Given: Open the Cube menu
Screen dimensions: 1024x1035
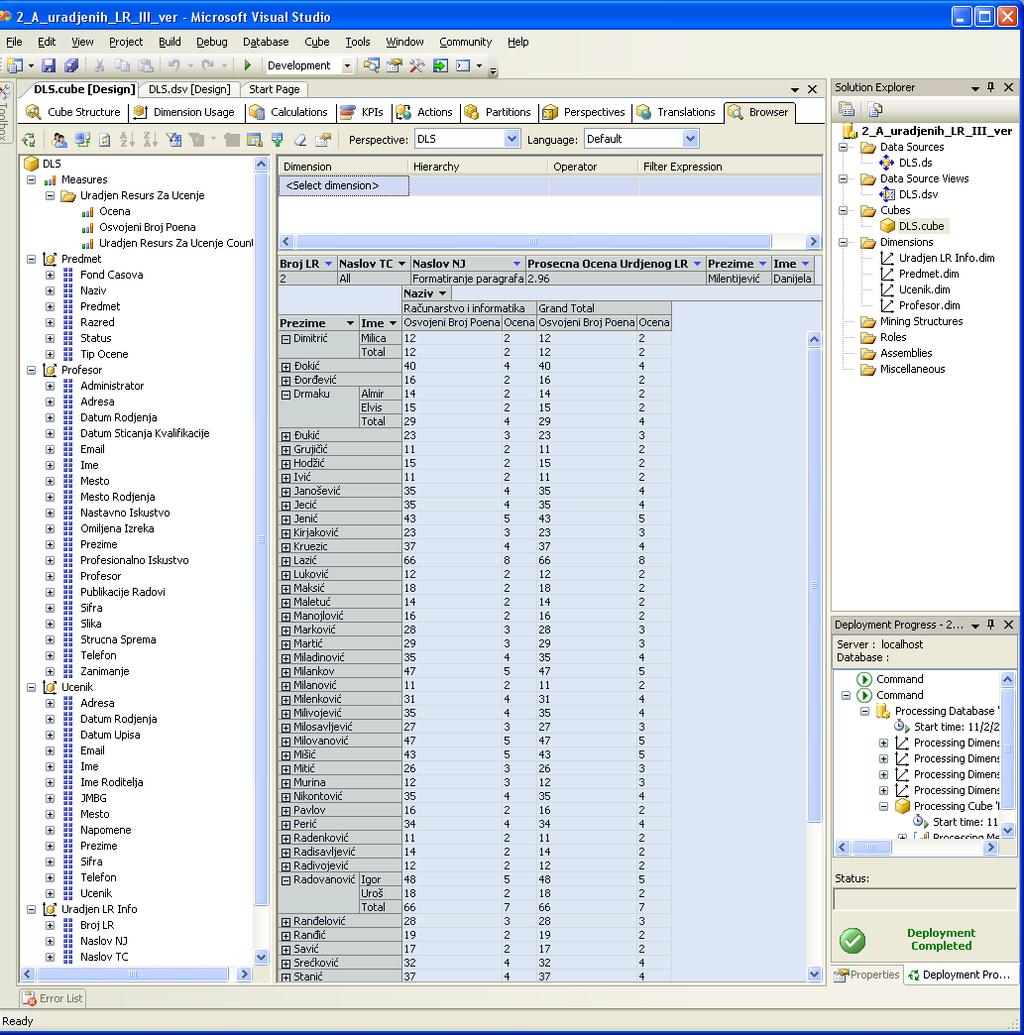Looking at the screenshot, I should 317,42.
